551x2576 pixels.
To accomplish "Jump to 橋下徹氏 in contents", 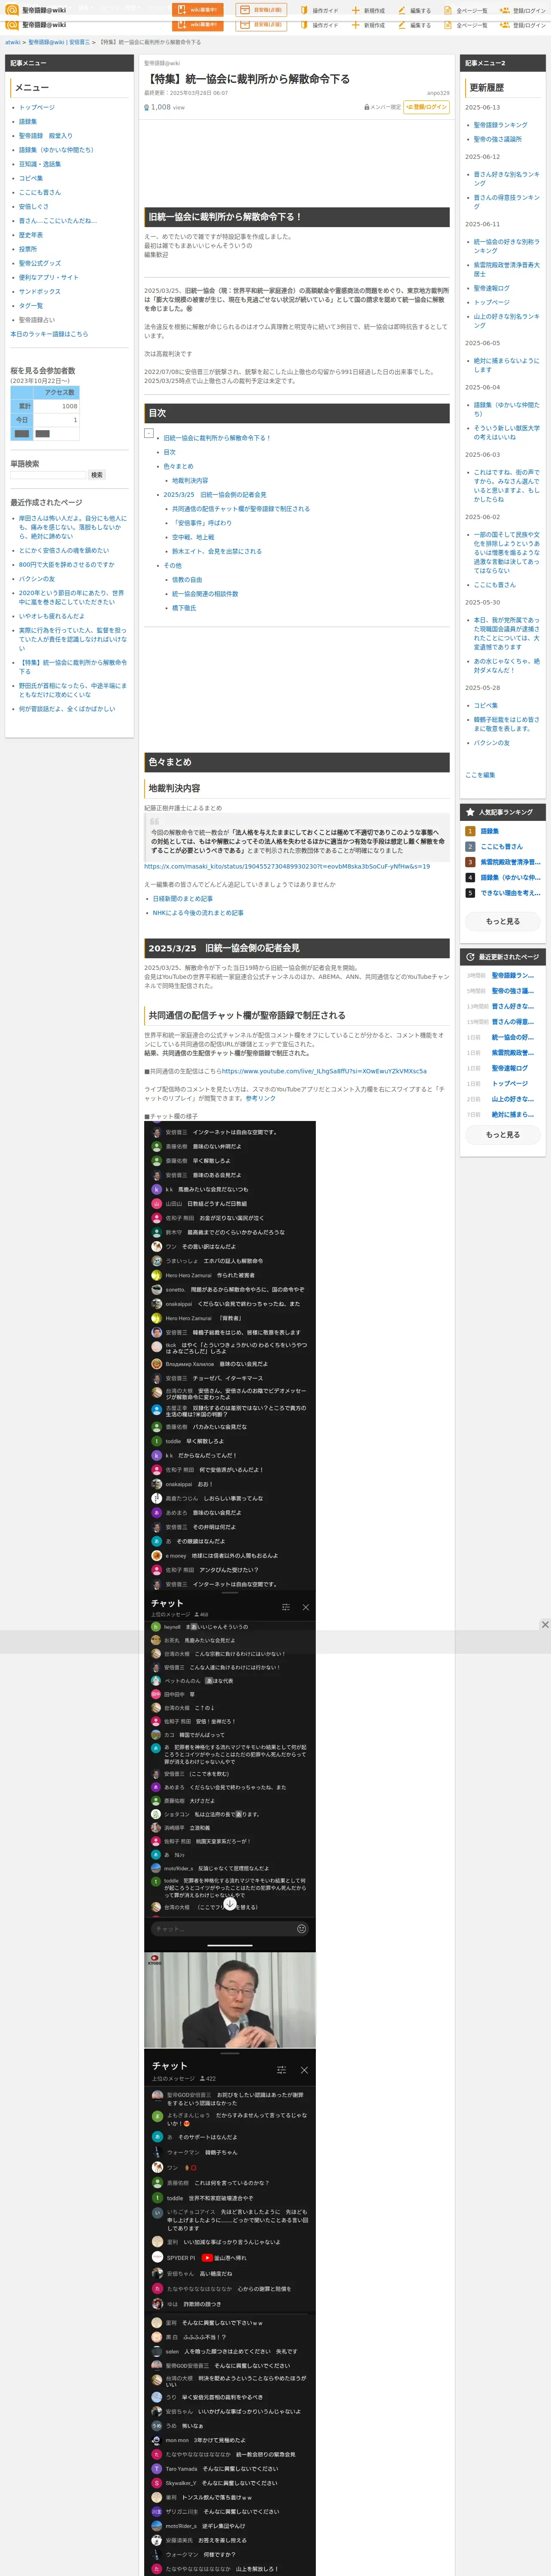I will click(x=184, y=607).
